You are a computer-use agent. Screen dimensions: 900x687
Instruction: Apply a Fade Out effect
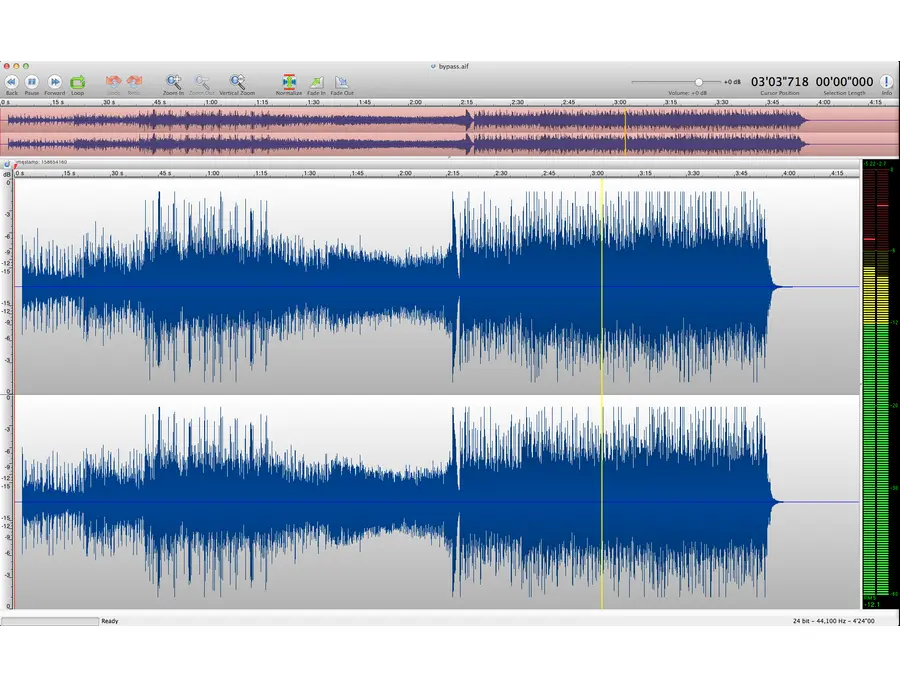342,83
